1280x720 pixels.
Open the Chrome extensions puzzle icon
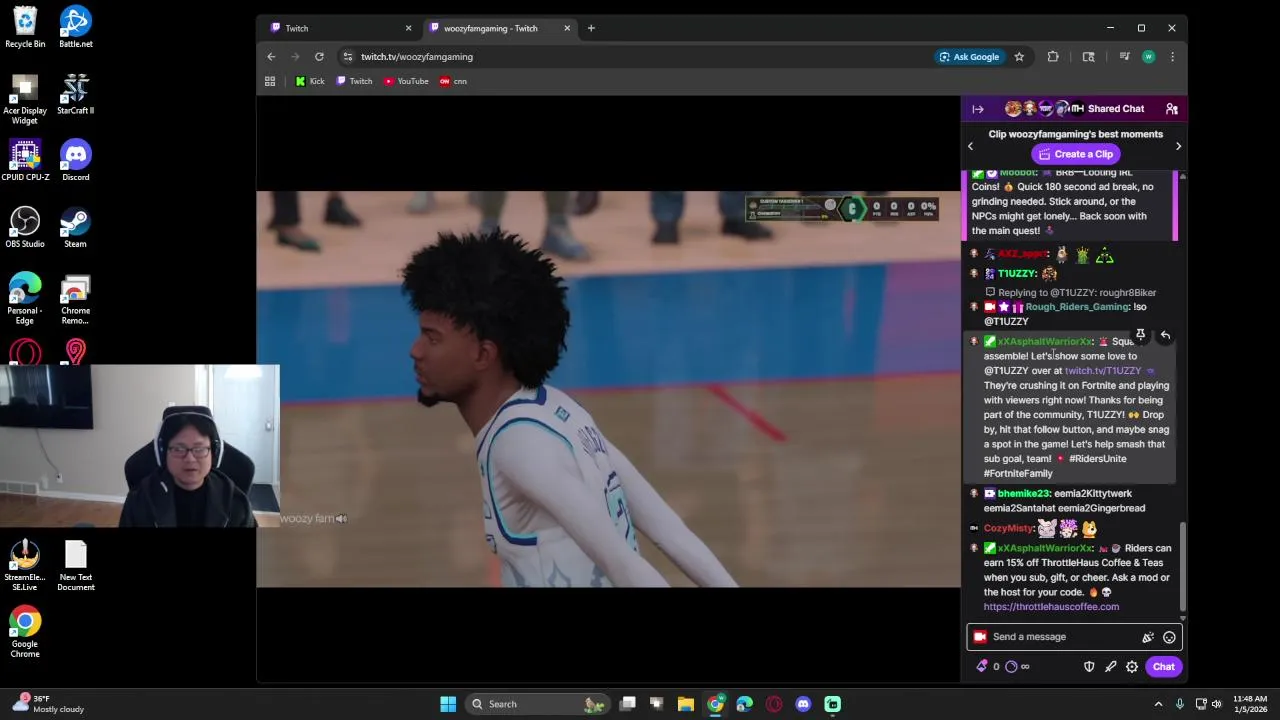pos(1053,57)
